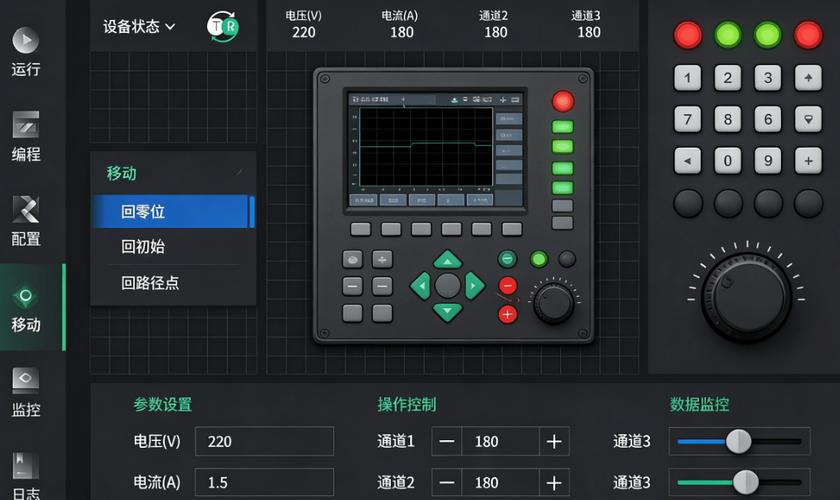The height and width of the screenshot is (500, 840).
Task: Click the red plus round button on device
Action: point(507,315)
